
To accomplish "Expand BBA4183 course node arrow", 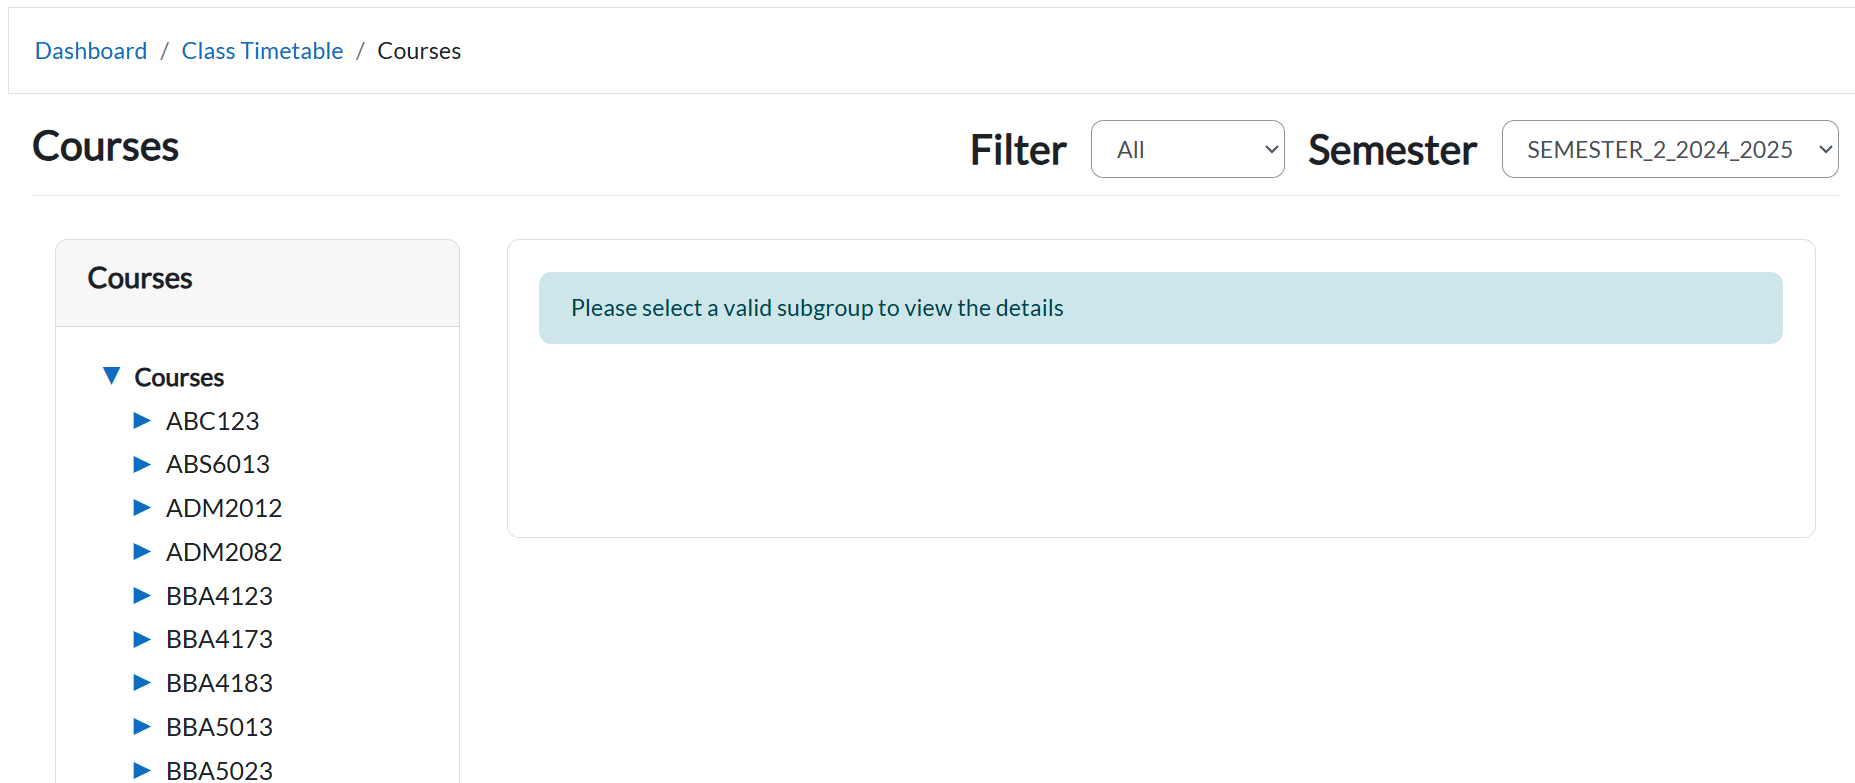I will (142, 683).
